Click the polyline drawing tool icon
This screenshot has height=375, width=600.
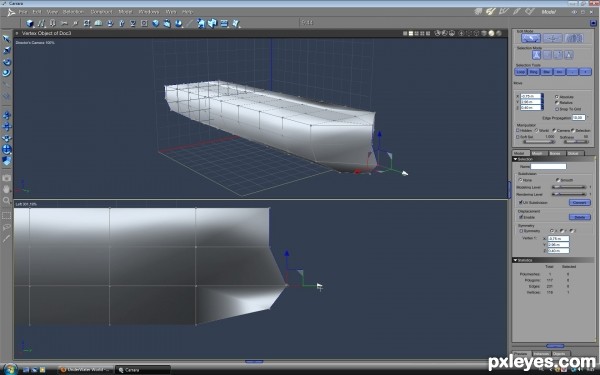pos(41,23)
